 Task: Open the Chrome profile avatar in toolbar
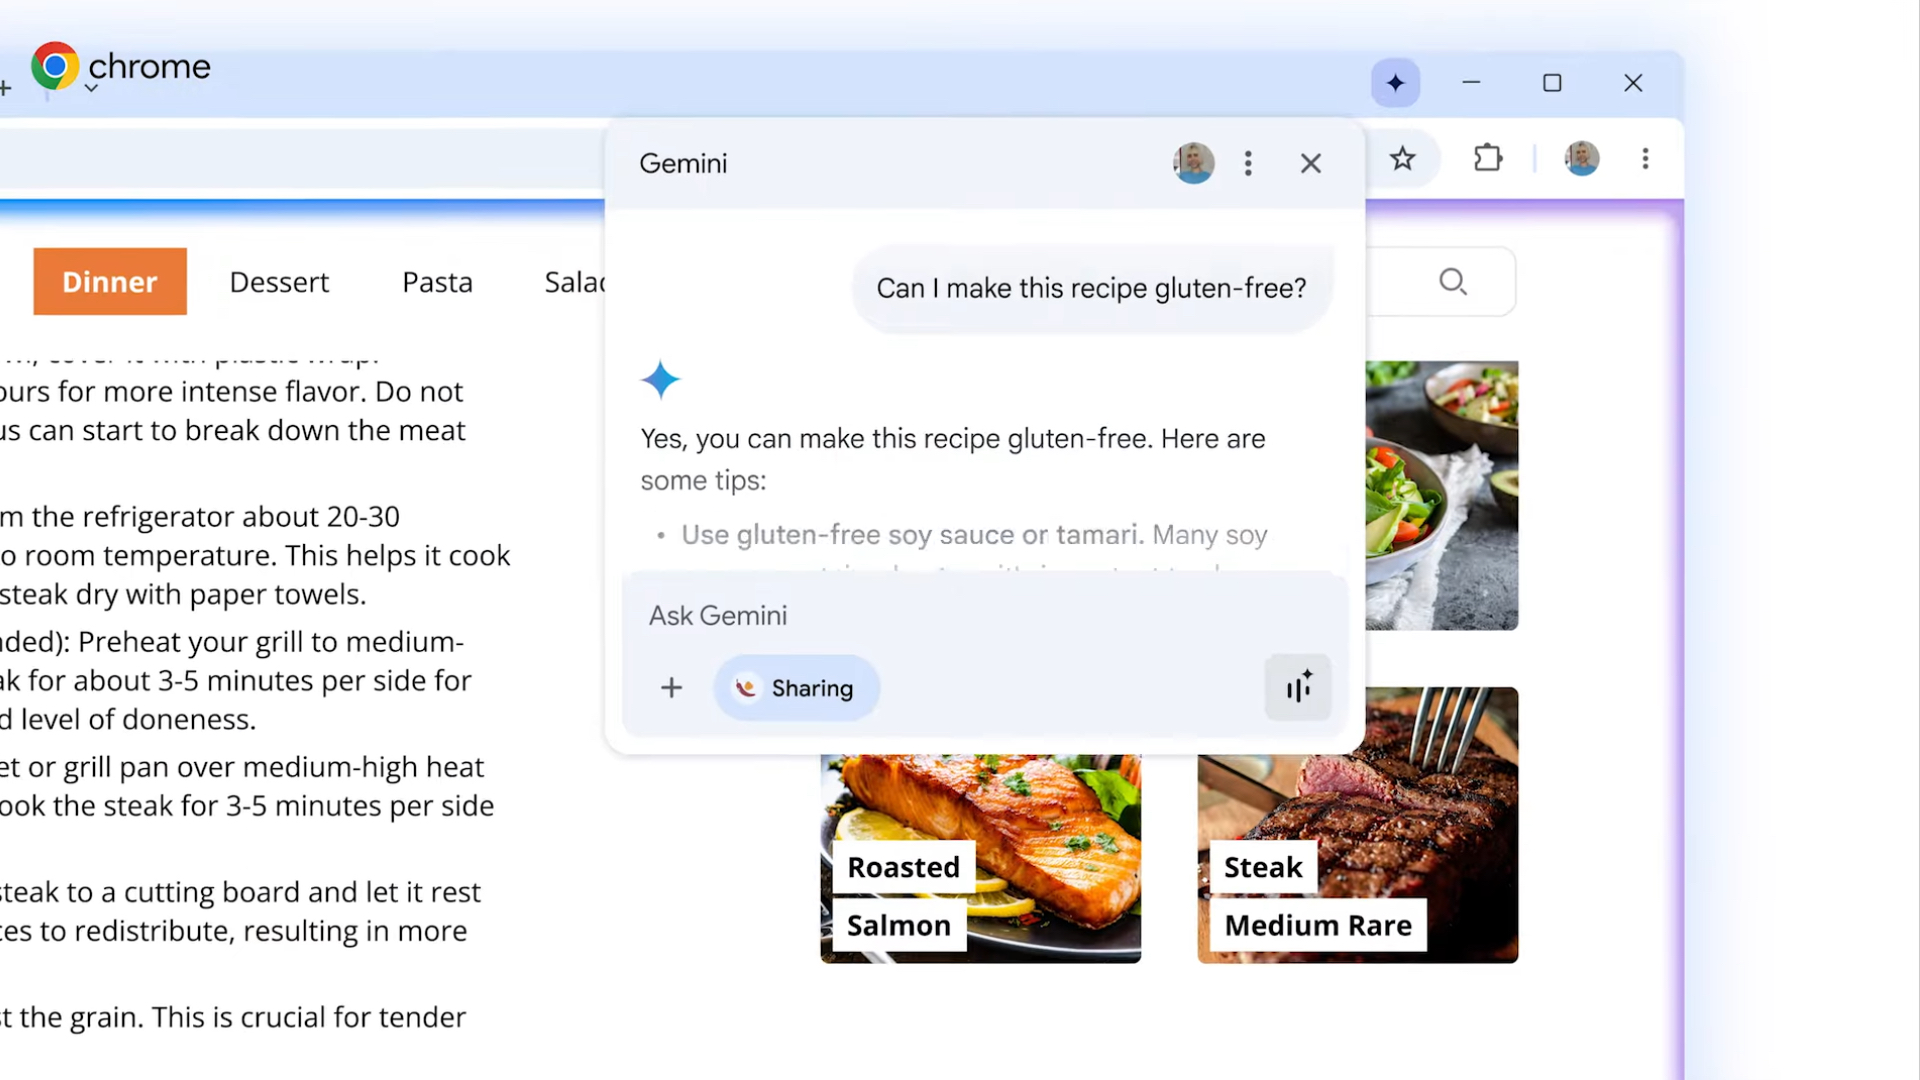click(1581, 159)
